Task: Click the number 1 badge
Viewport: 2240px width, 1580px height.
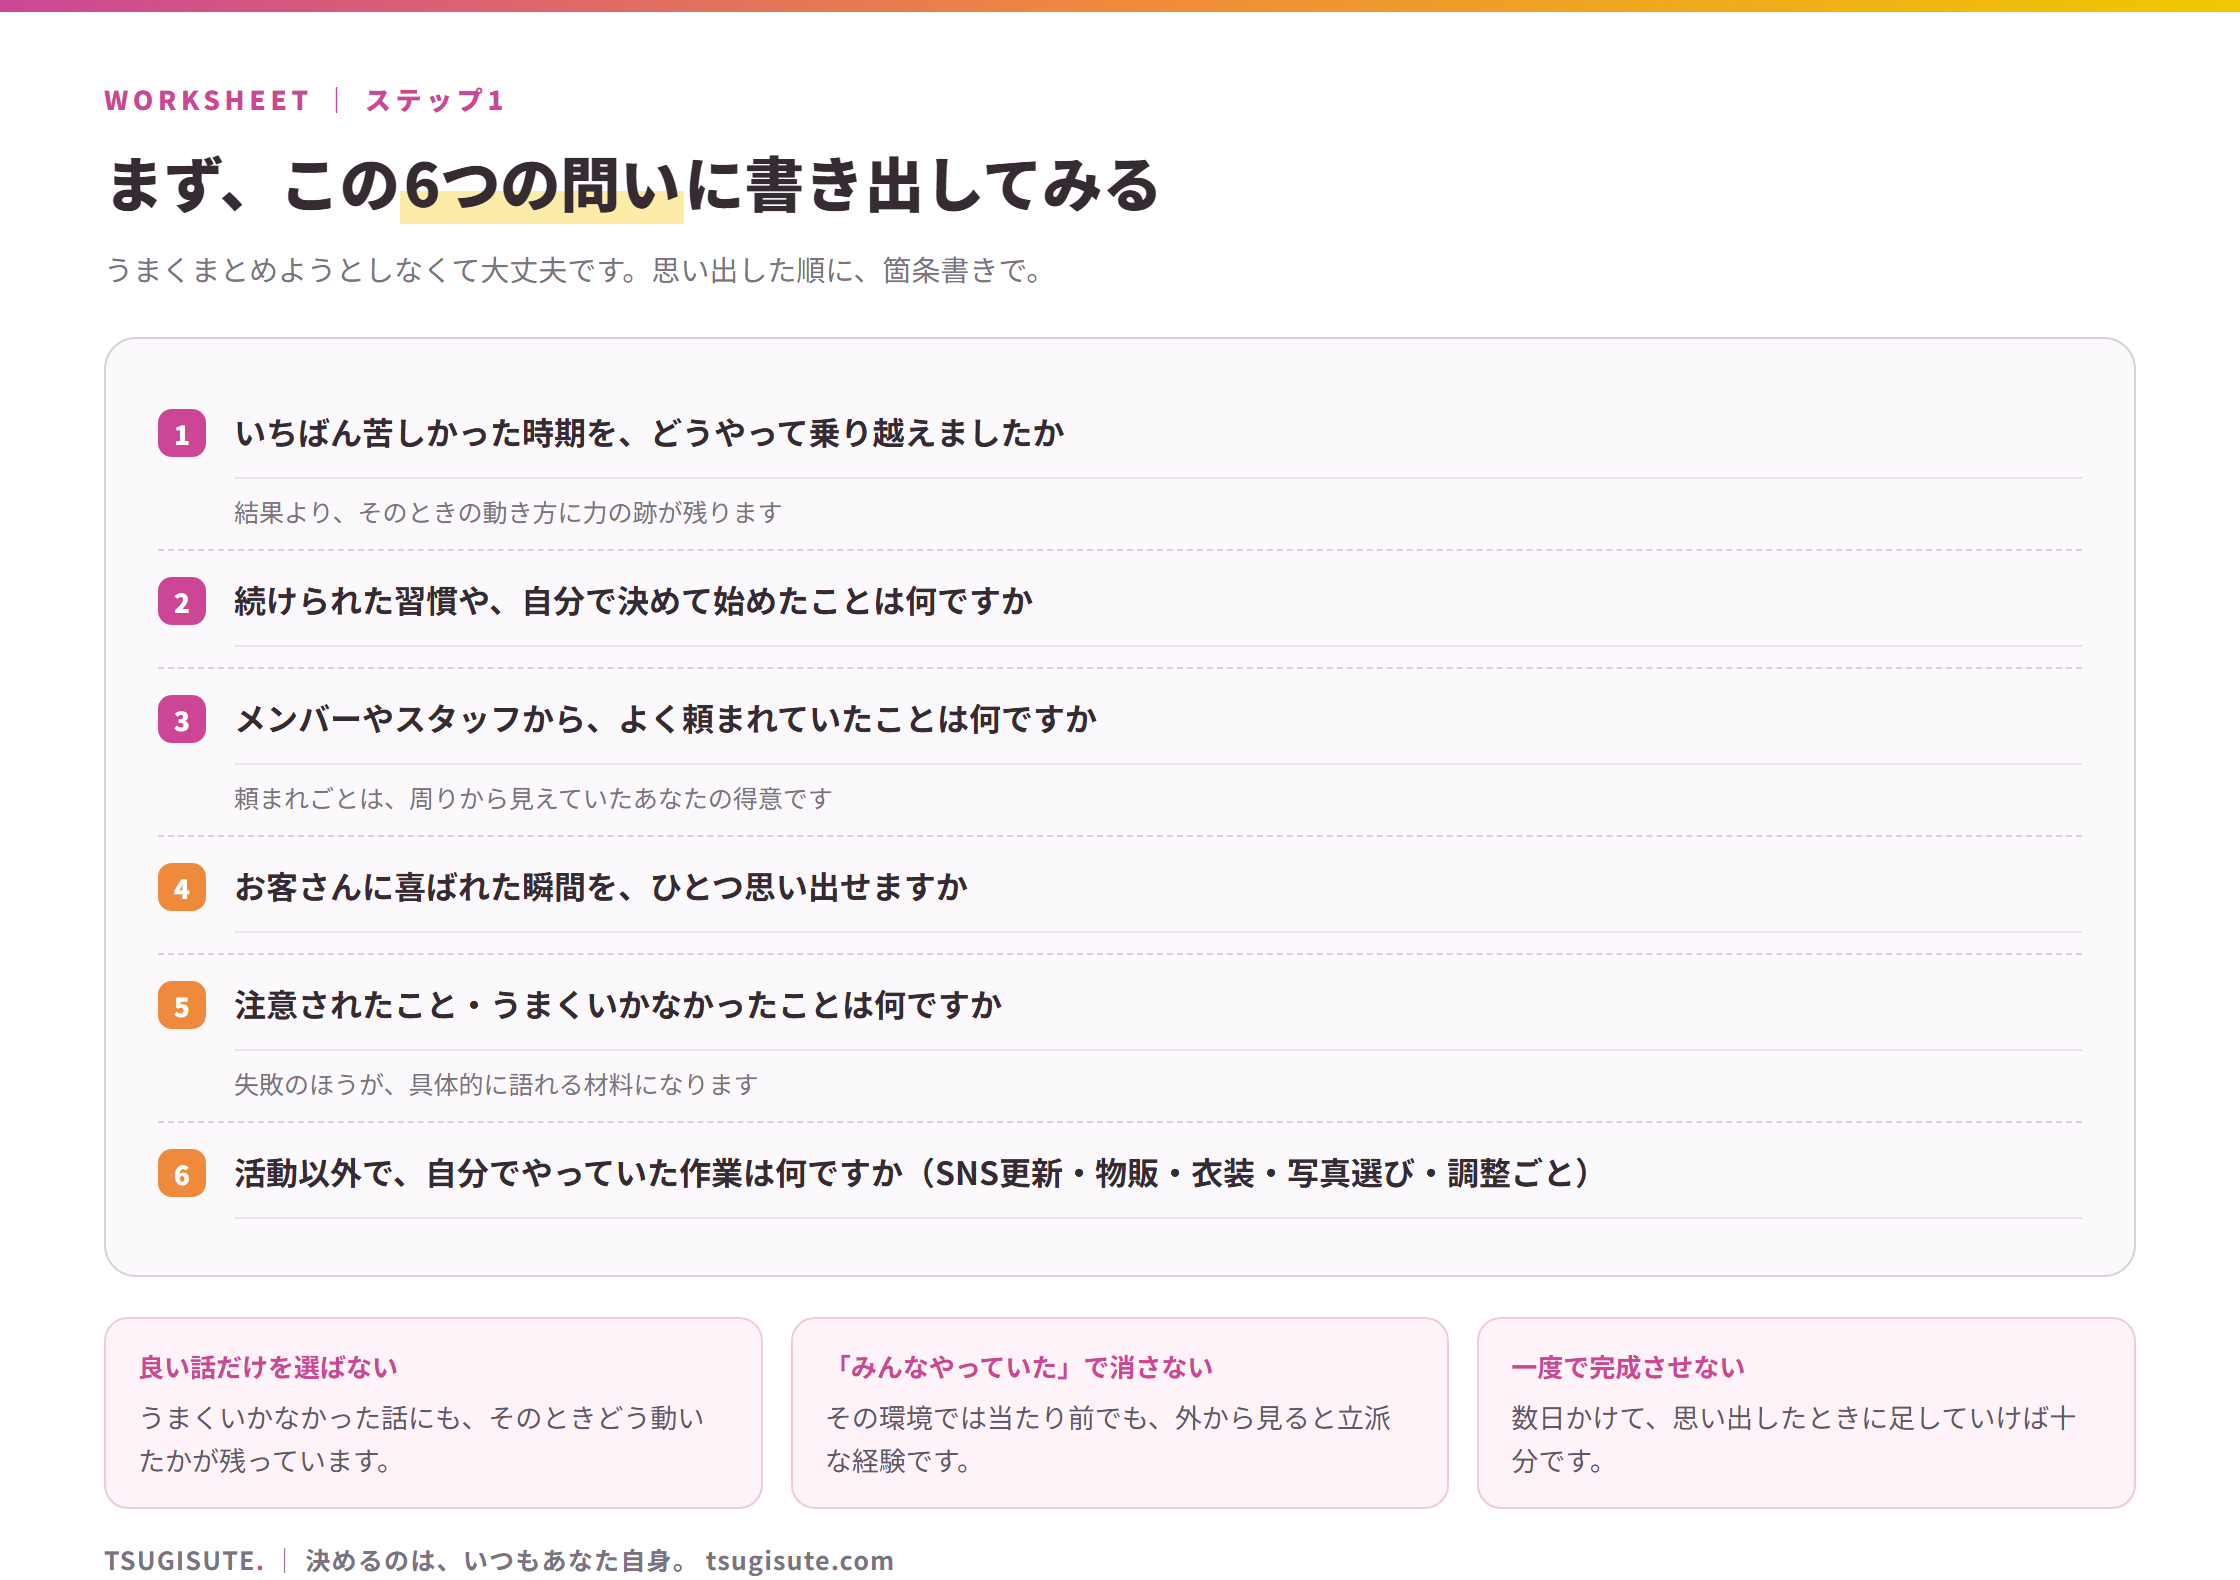Action: (182, 433)
